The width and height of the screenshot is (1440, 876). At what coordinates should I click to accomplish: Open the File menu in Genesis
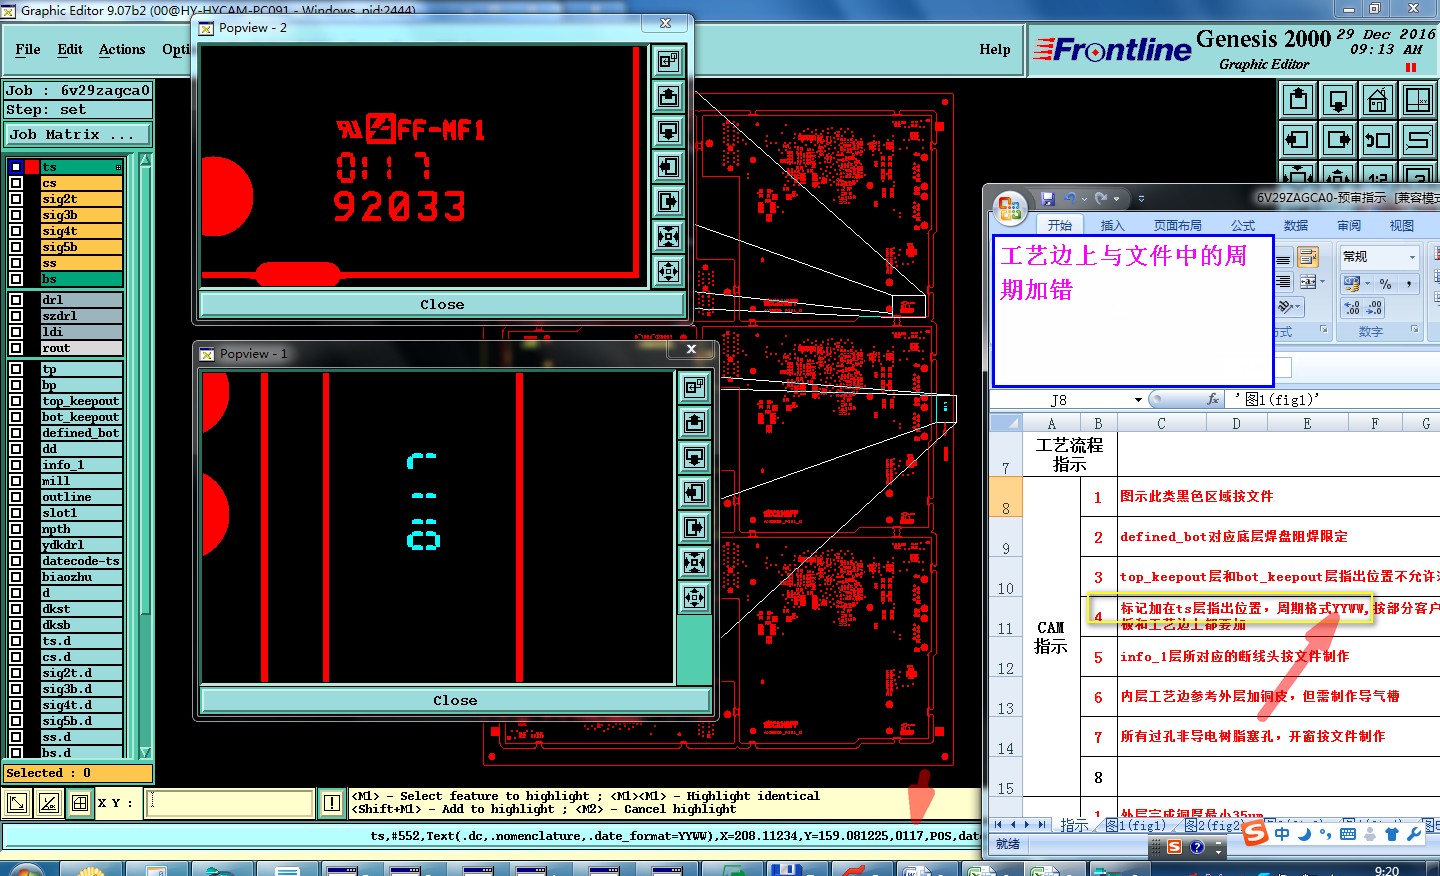(x=28, y=49)
